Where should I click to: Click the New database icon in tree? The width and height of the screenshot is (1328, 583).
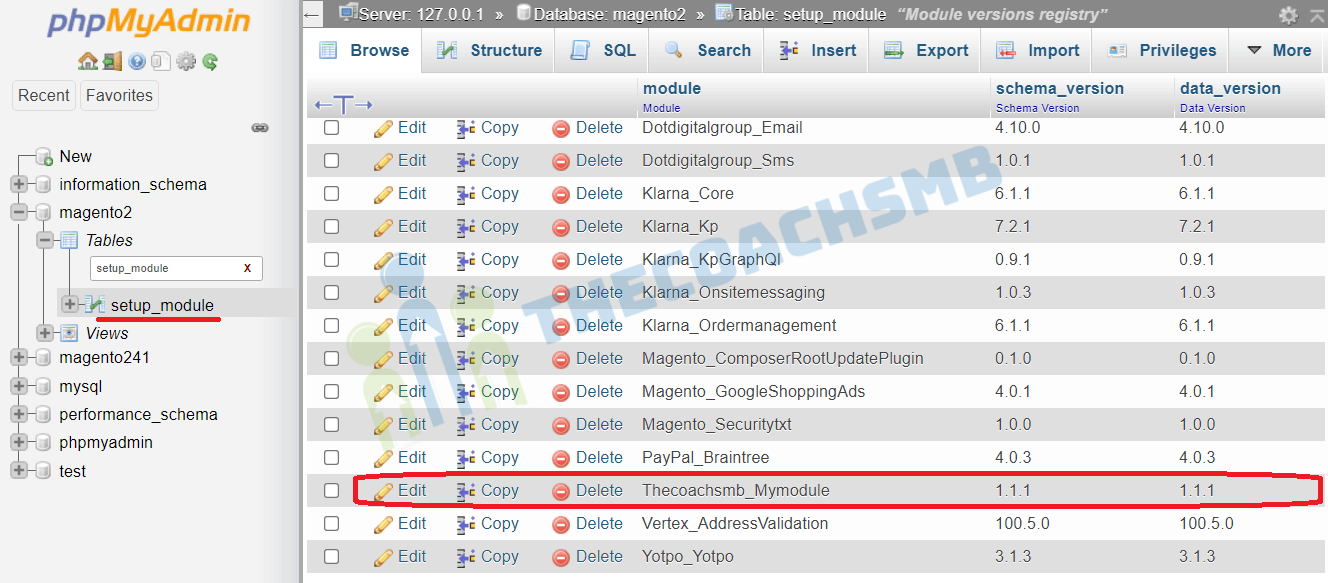point(43,156)
